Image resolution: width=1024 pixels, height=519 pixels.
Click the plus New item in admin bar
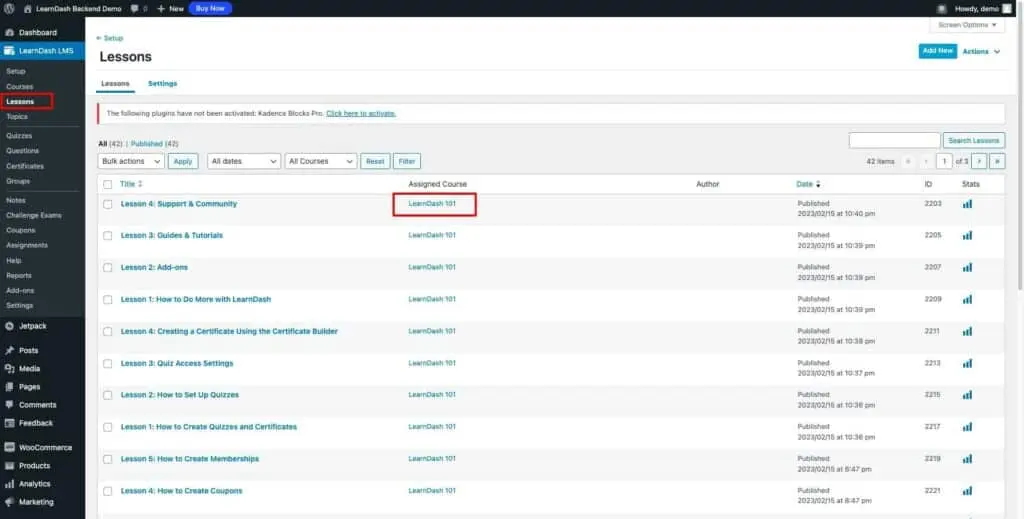pos(170,8)
